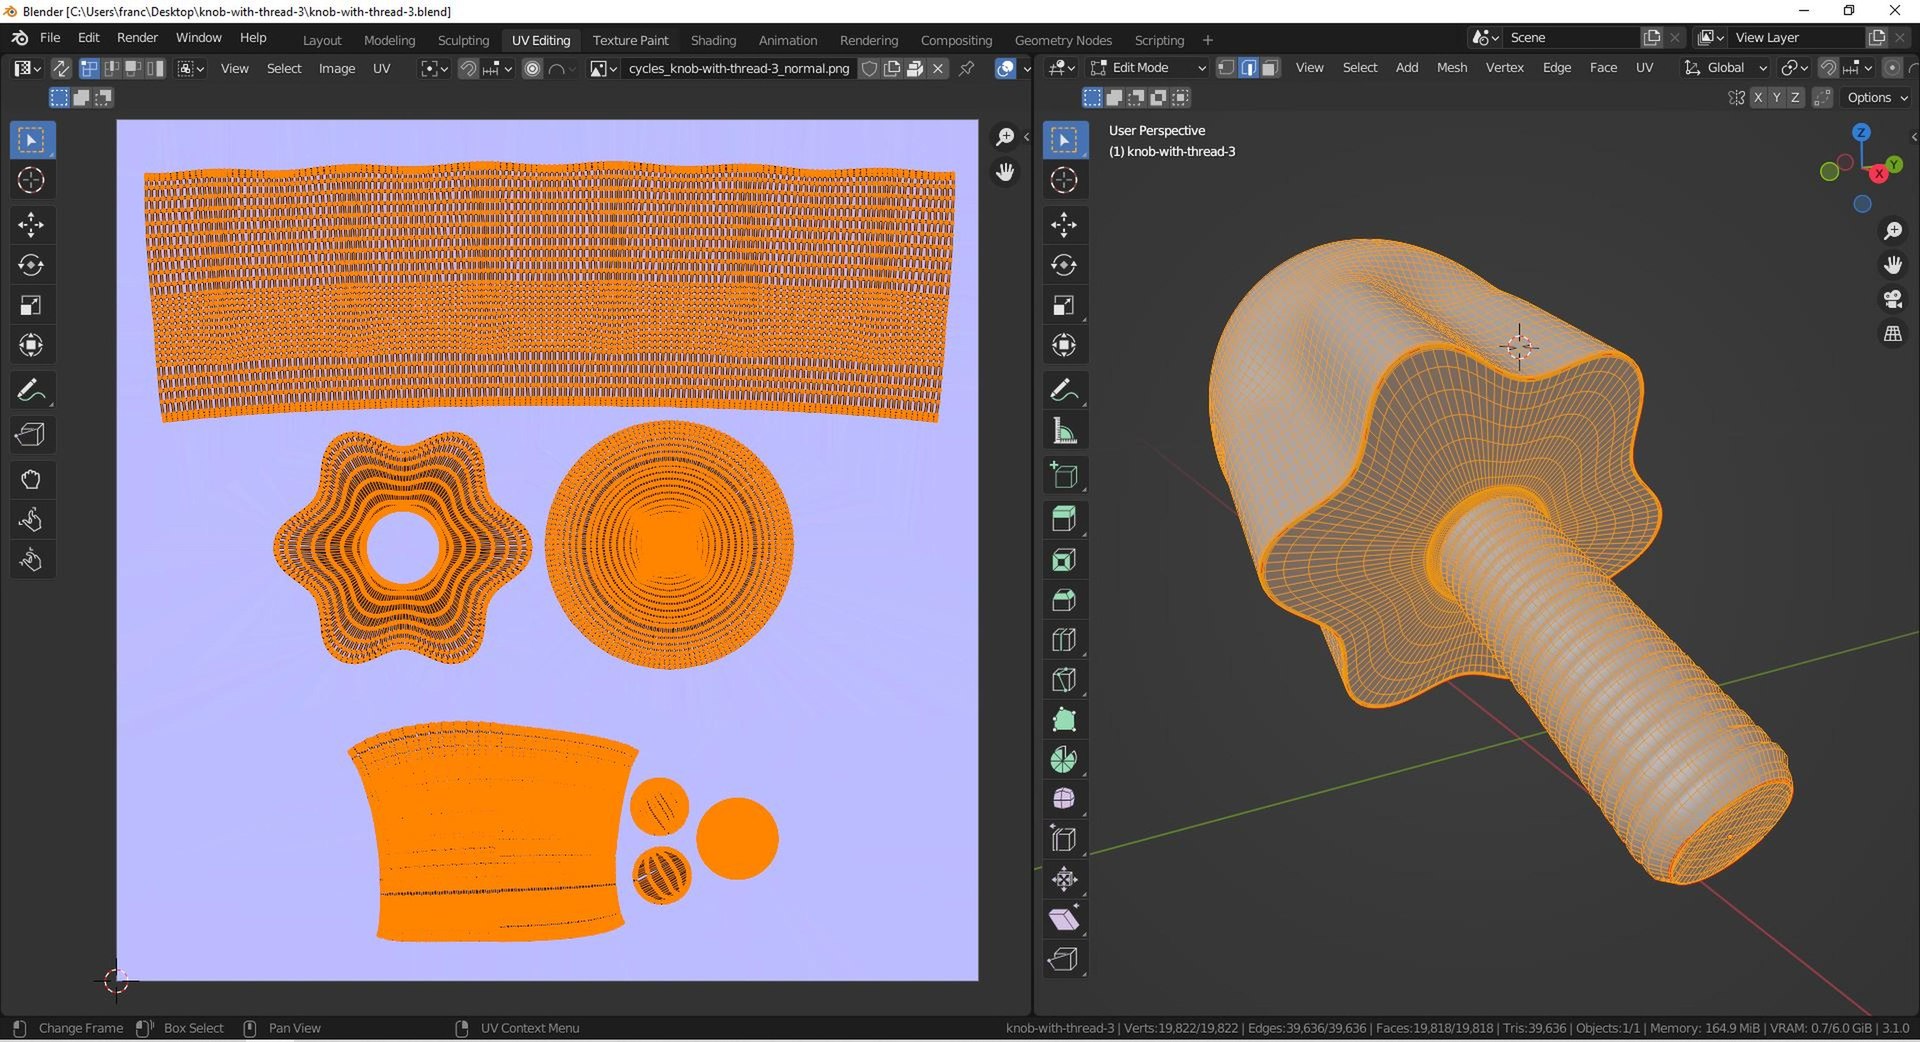Unlink the image with the X button
Screen dimensions: 1920x1042
click(938, 68)
